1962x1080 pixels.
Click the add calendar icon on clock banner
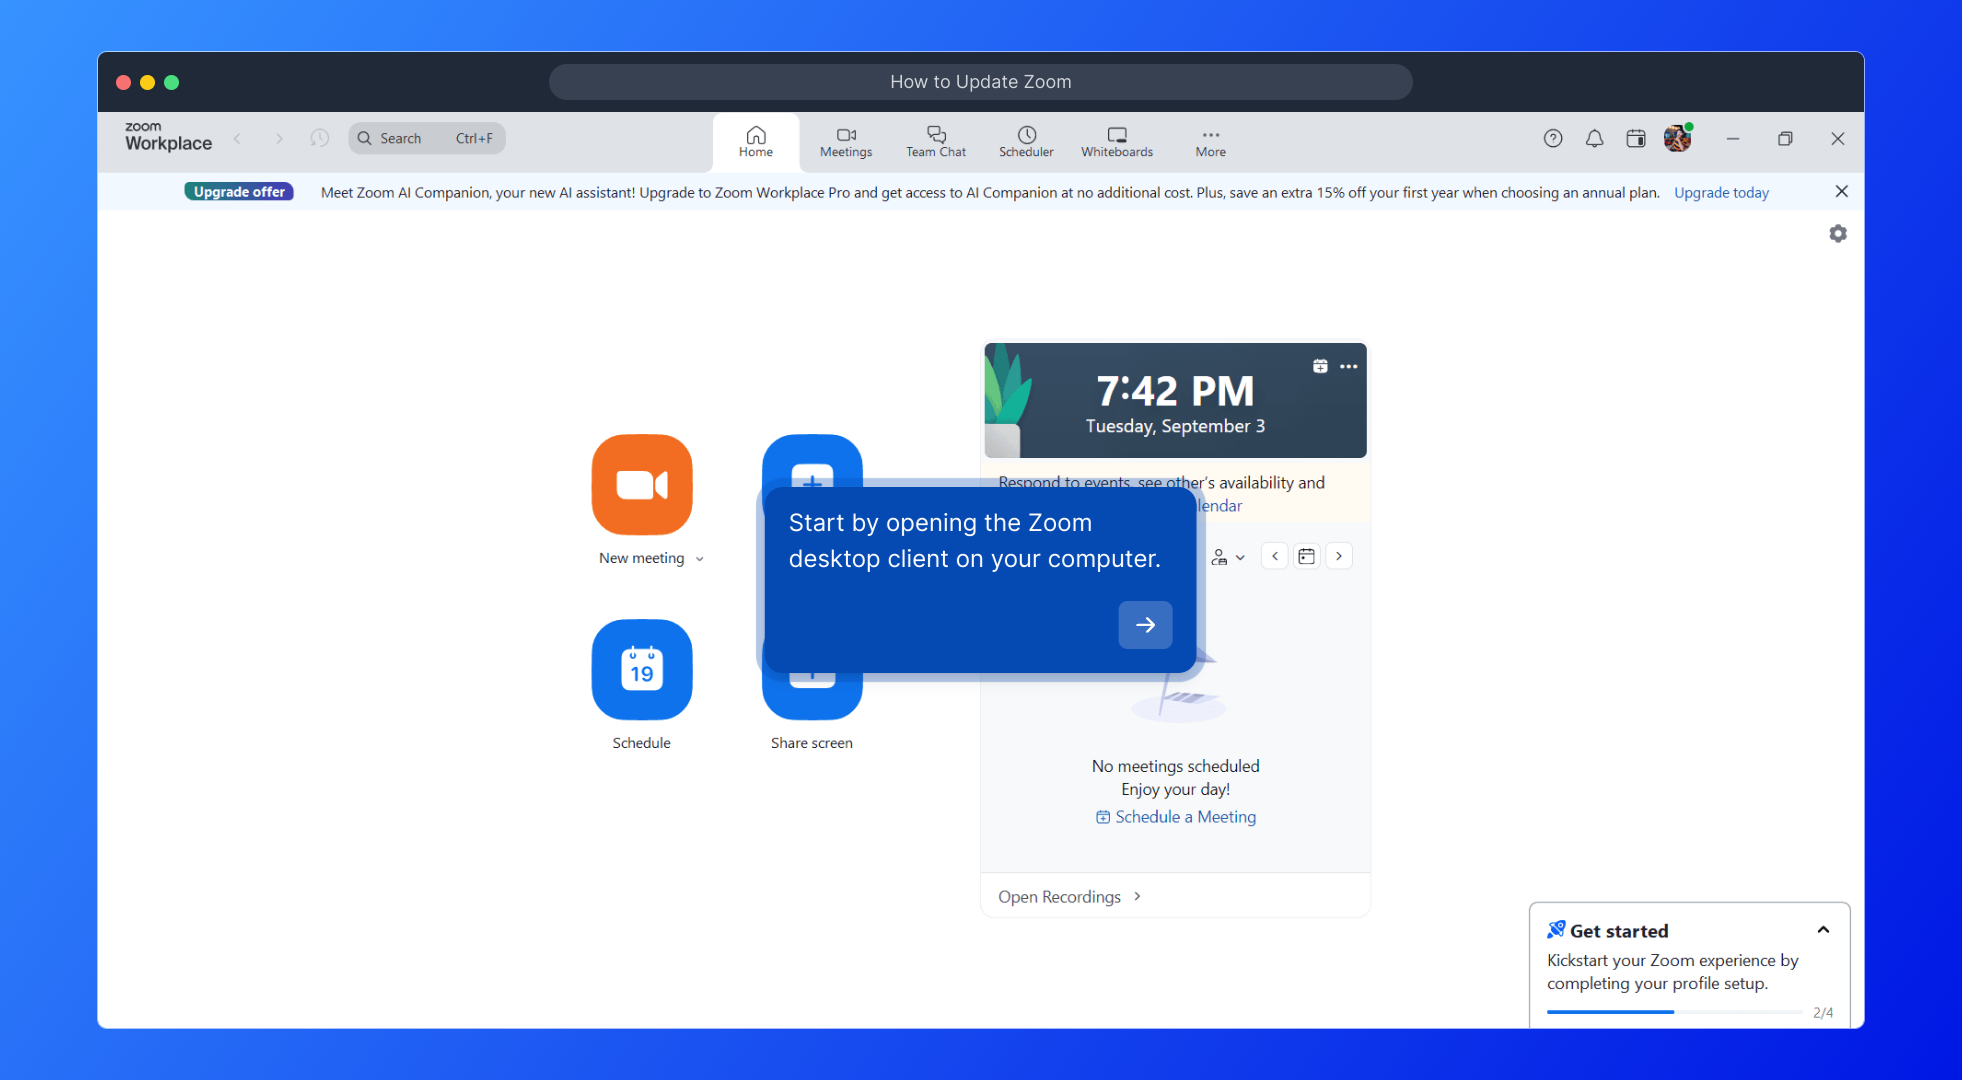(1320, 366)
